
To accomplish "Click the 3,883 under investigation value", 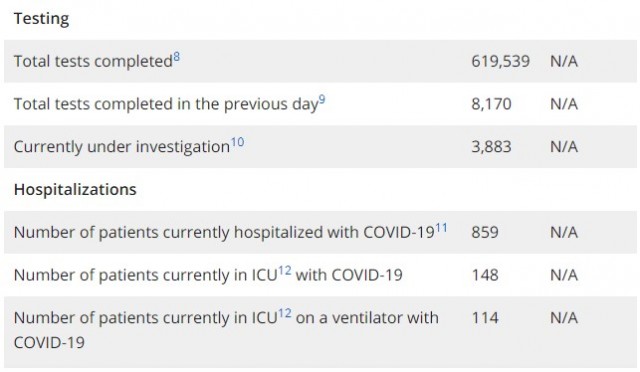I will point(491,147).
